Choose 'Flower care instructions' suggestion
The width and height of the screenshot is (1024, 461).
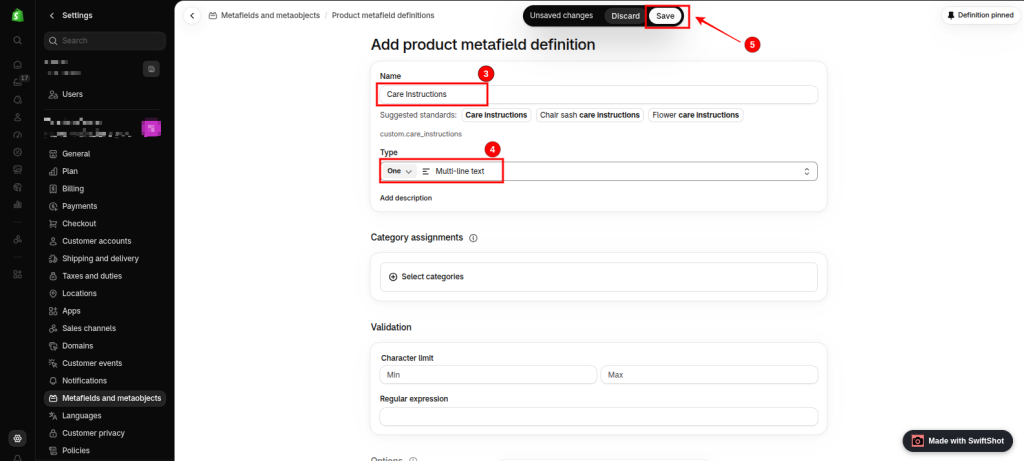696,115
